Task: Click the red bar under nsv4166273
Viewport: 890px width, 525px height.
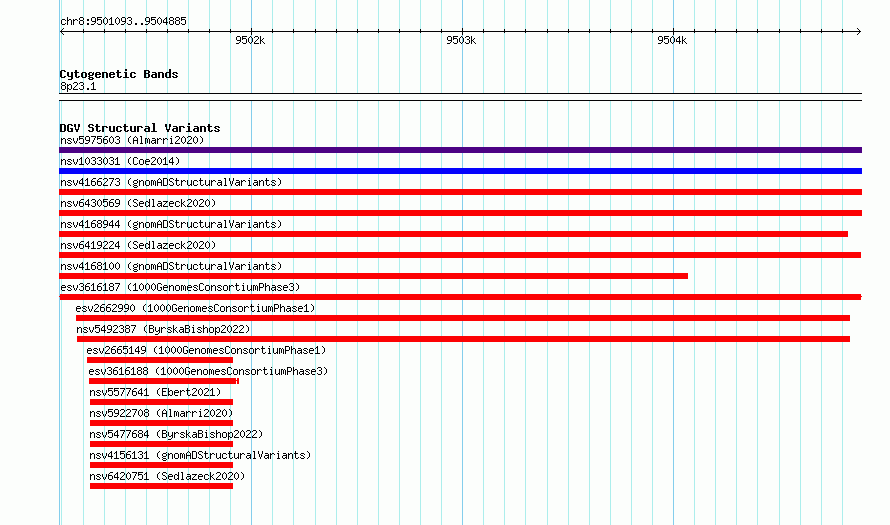Action: pos(460,192)
